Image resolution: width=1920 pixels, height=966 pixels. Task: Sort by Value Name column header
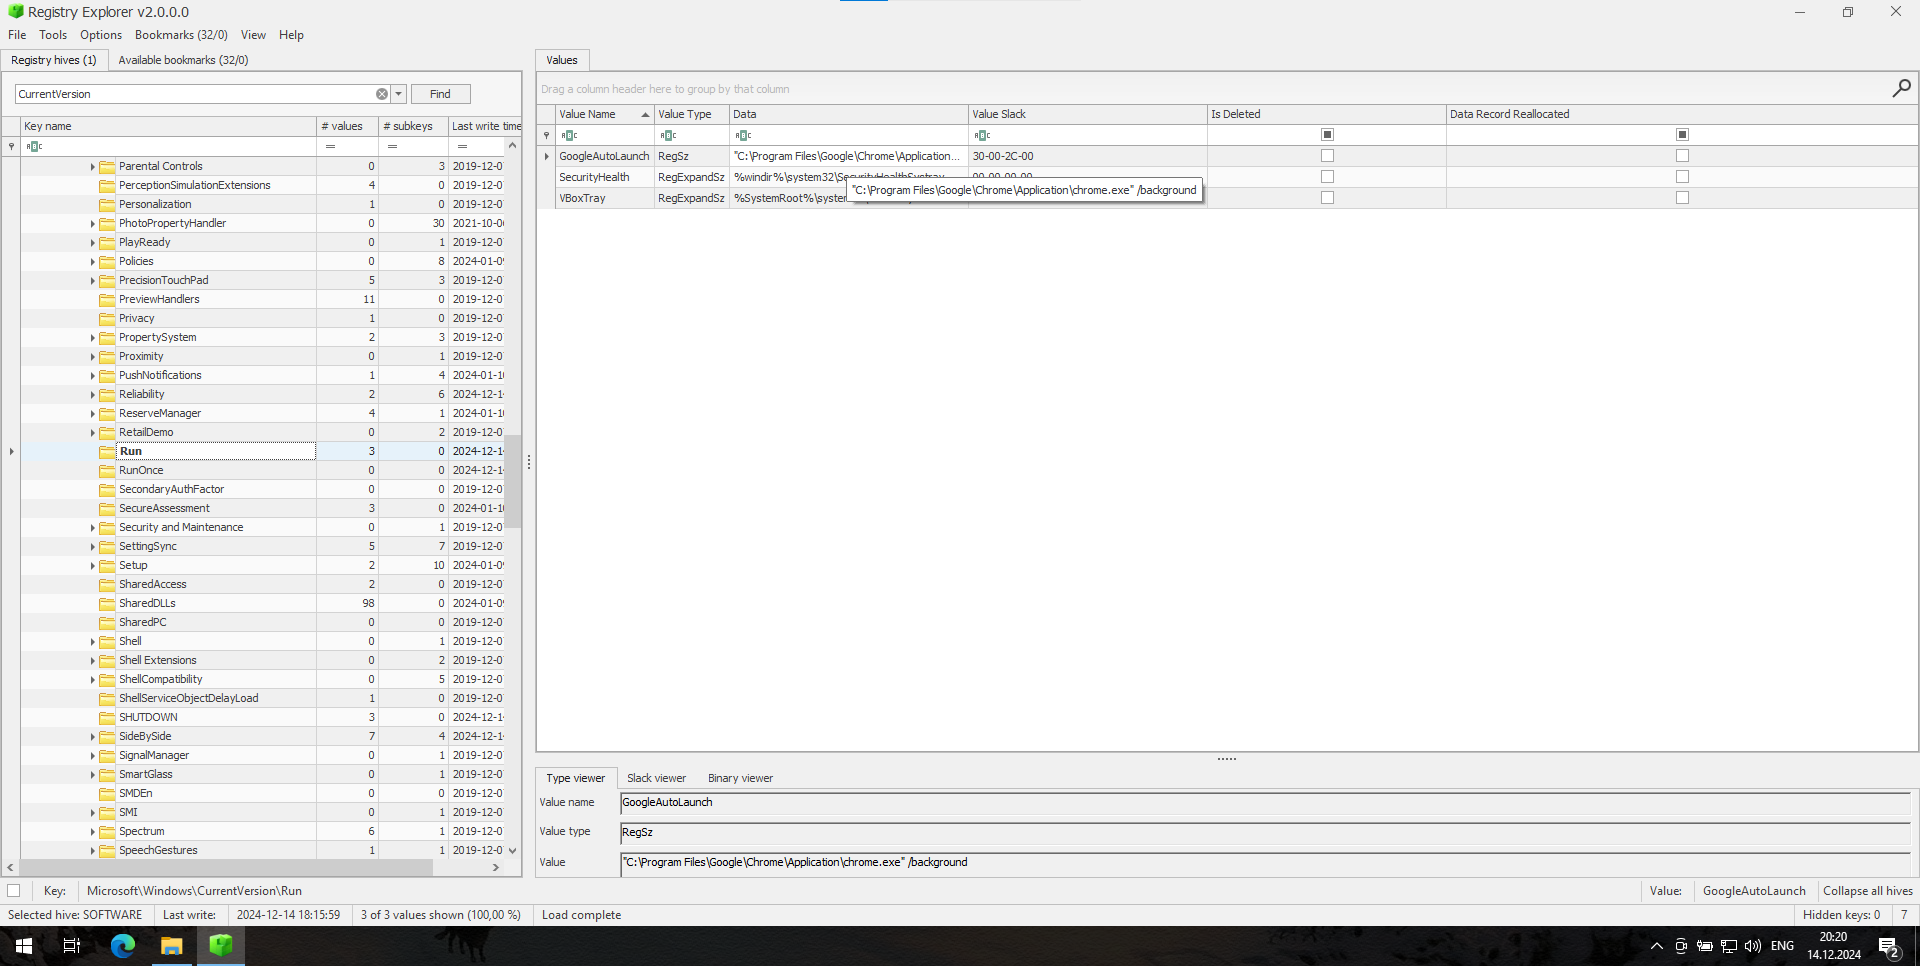tap(603, 114)
